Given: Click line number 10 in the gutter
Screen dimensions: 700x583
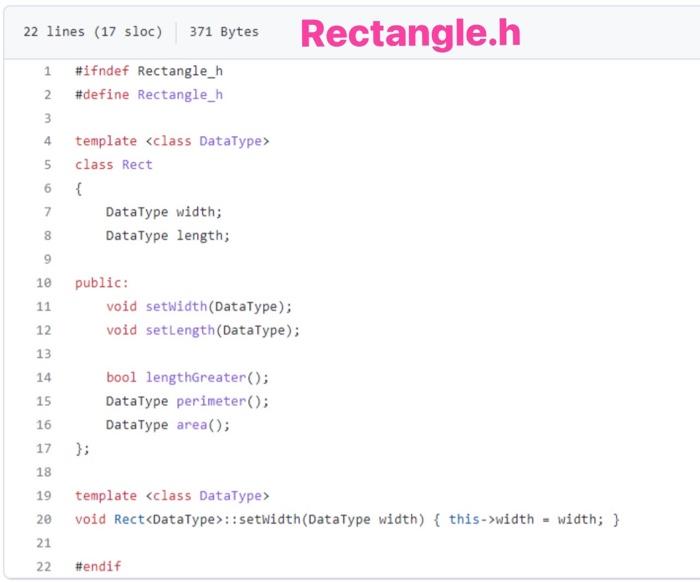Looking at the screenshot, I should coord(44,283).
